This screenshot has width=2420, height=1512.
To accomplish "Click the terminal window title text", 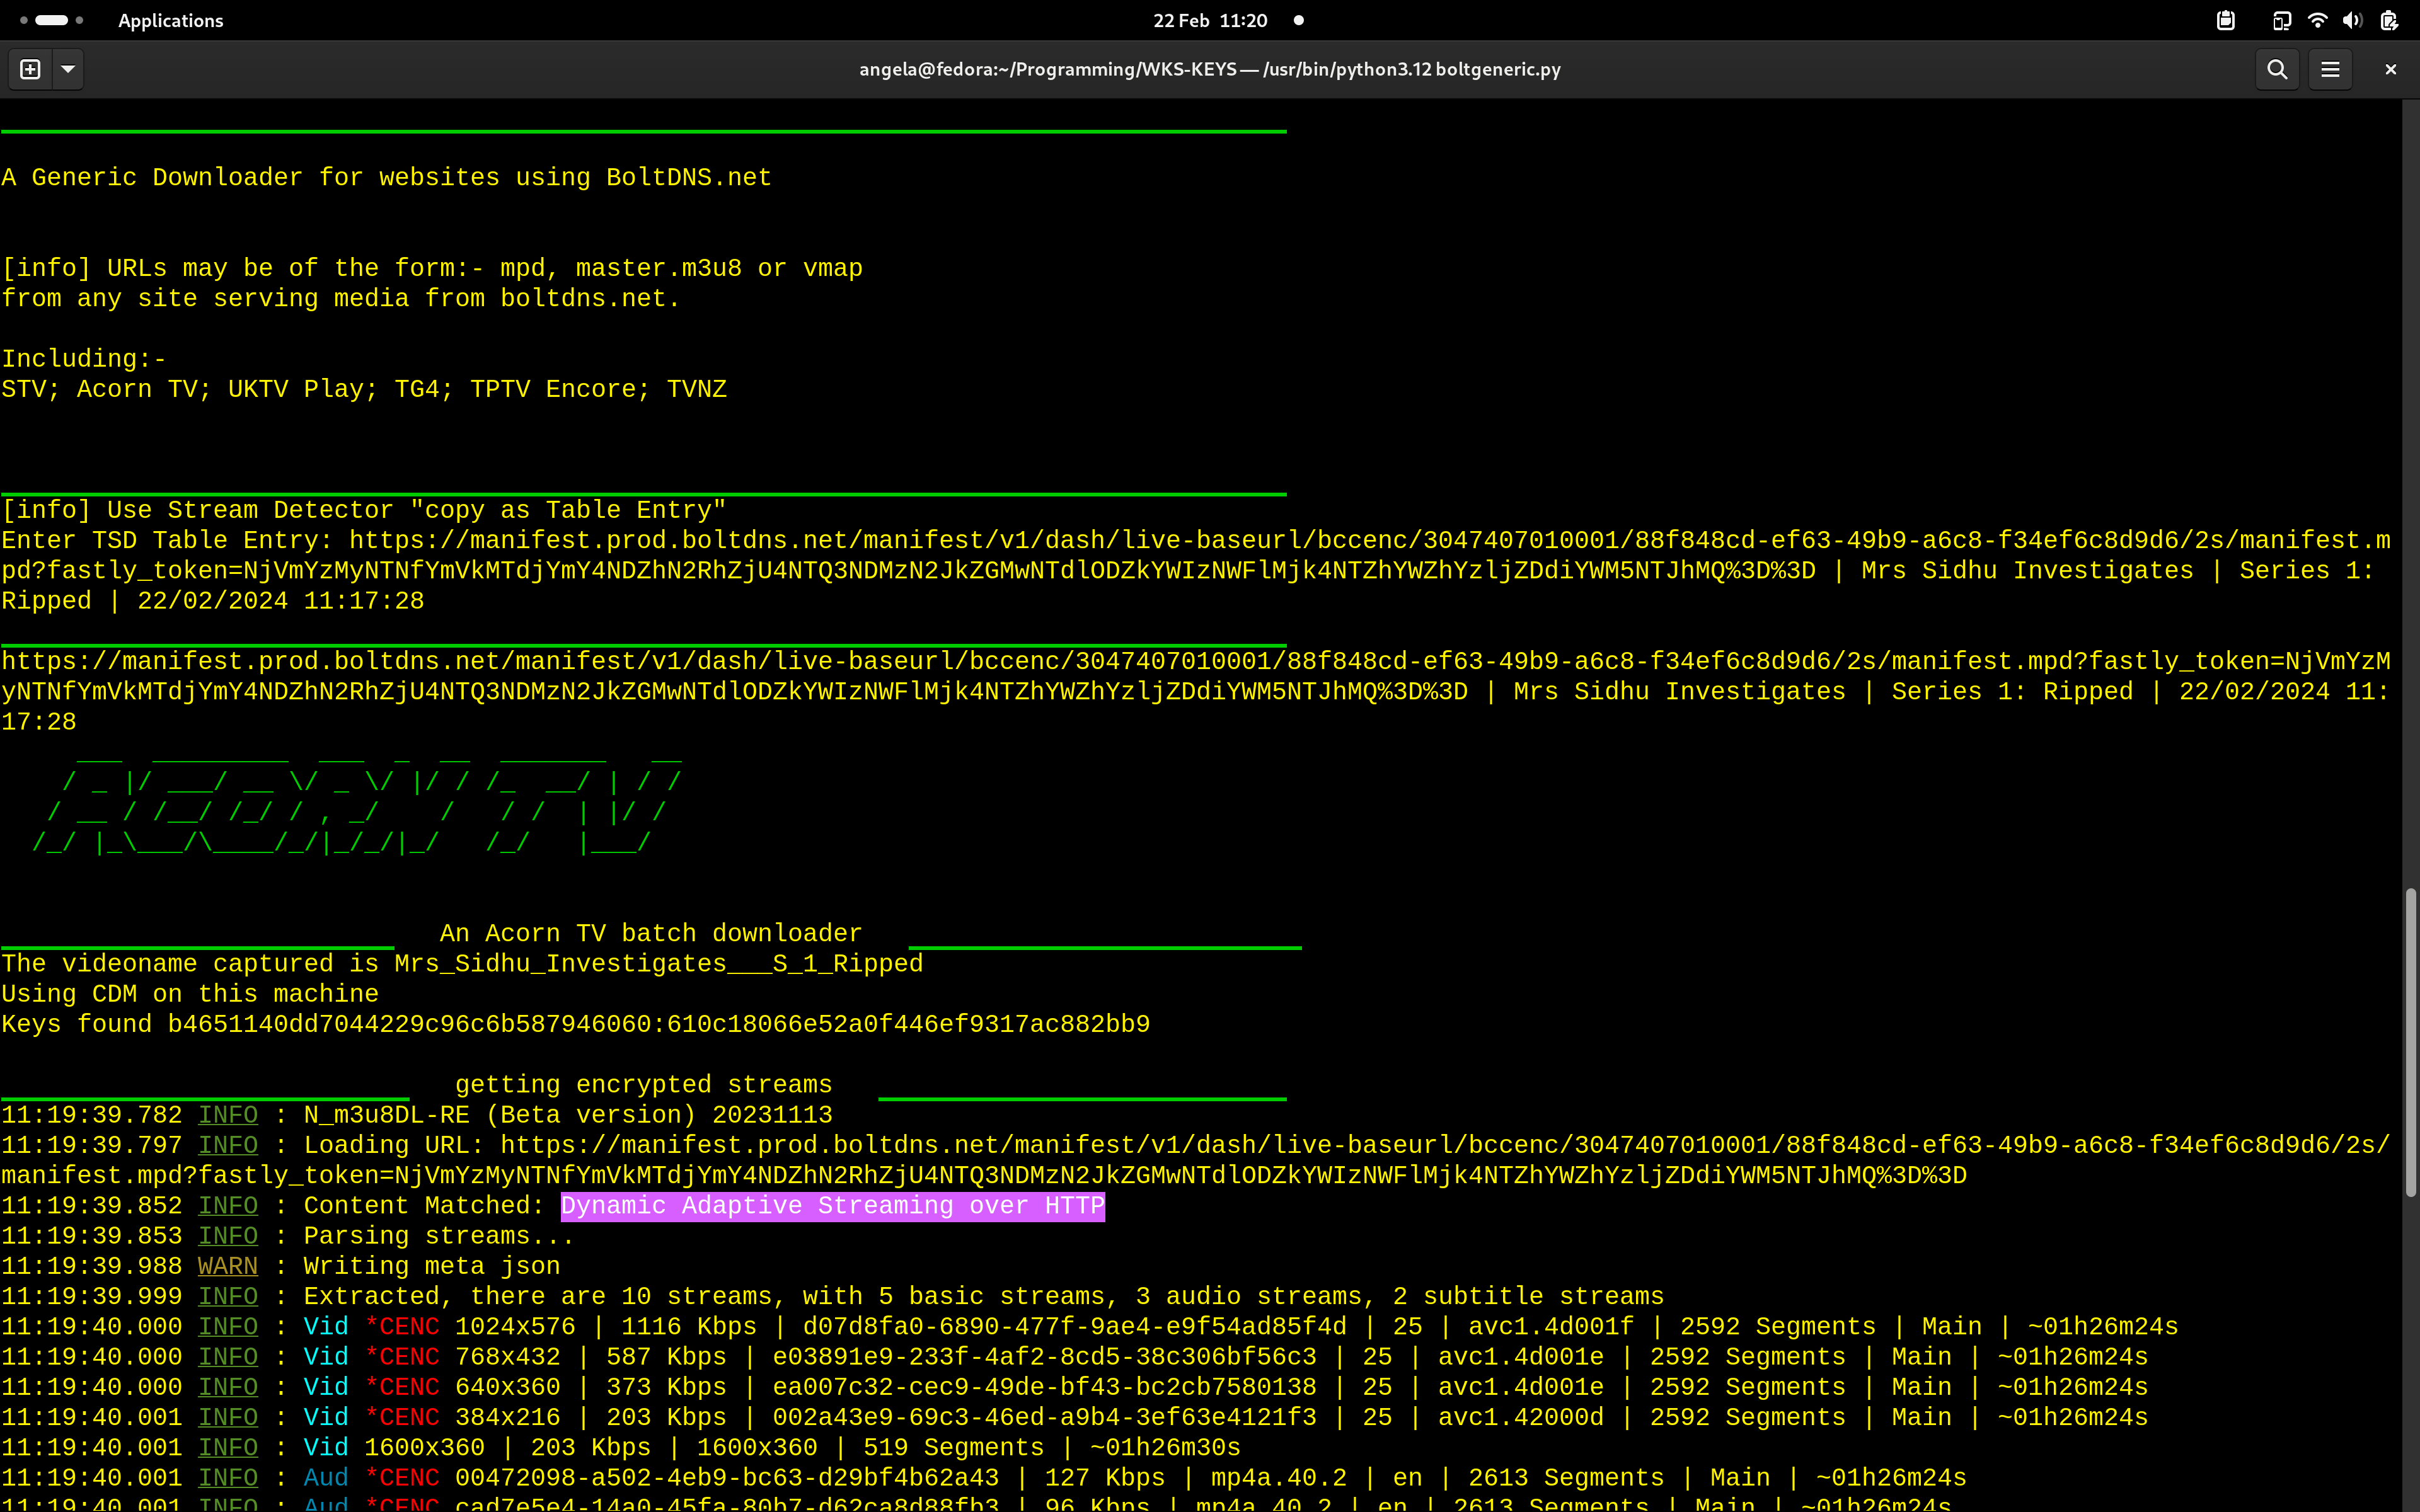I will [1209, 69].
